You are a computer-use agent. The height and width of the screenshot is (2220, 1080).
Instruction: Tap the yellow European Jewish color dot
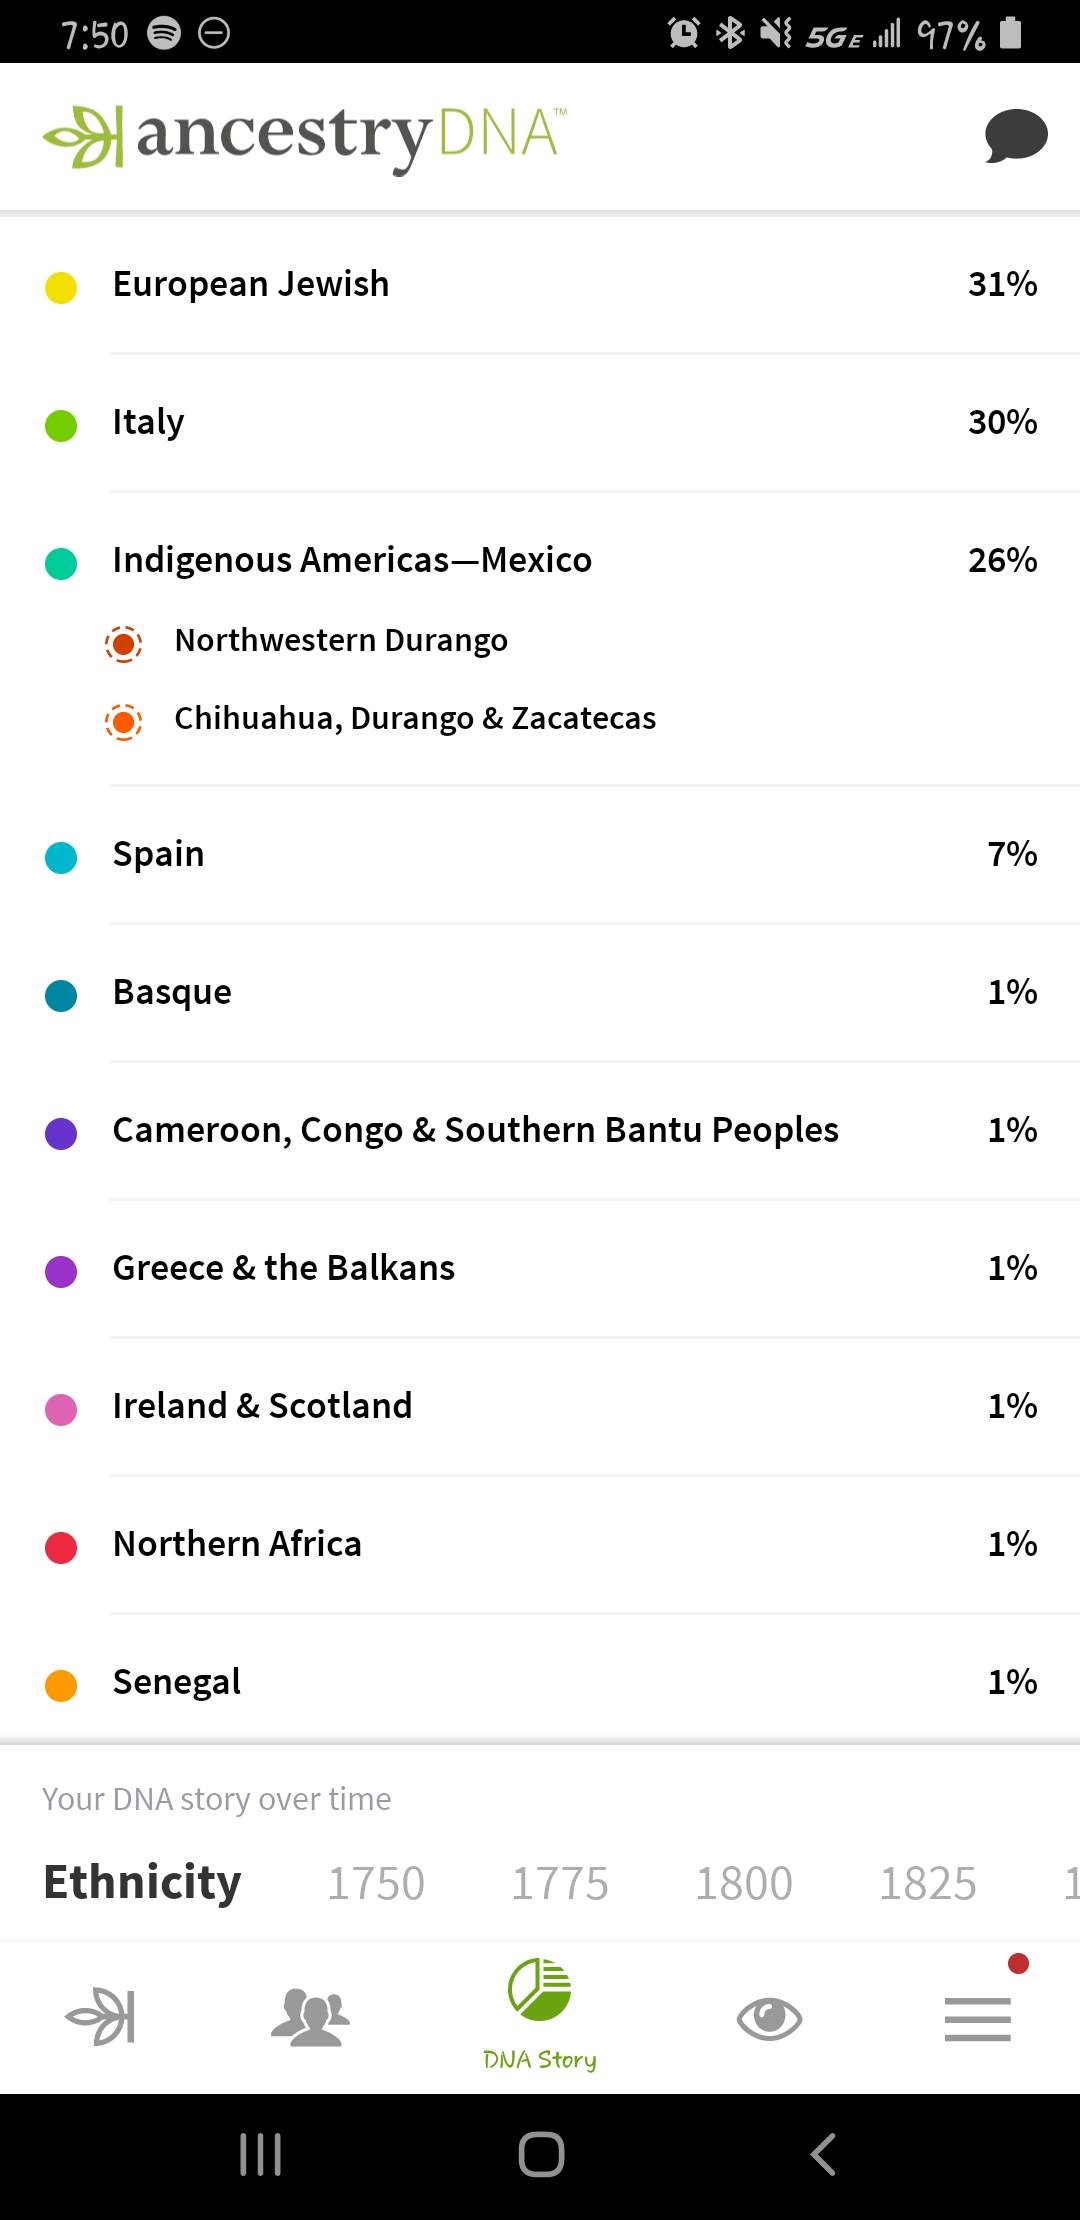click(61, 287)
